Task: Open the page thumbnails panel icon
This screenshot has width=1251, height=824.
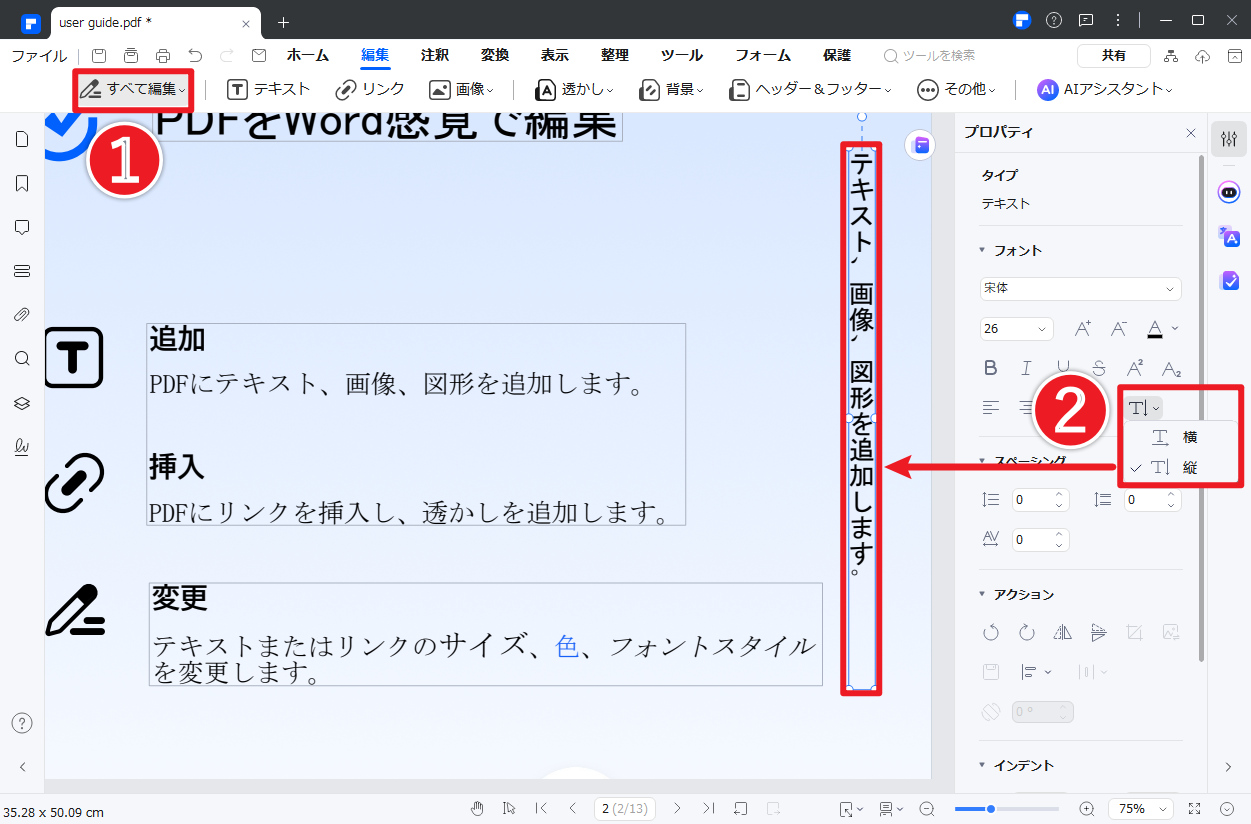Action: 22,139
